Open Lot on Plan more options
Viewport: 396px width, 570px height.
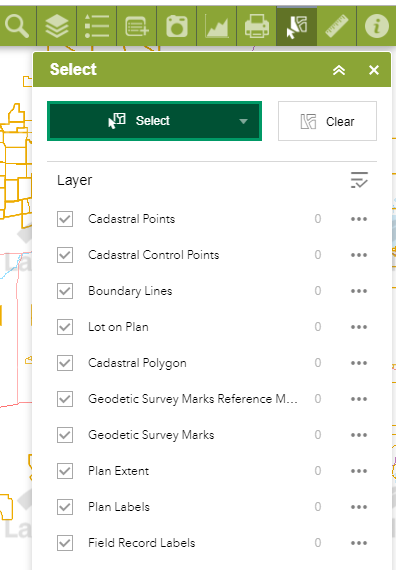pos(359,327)
